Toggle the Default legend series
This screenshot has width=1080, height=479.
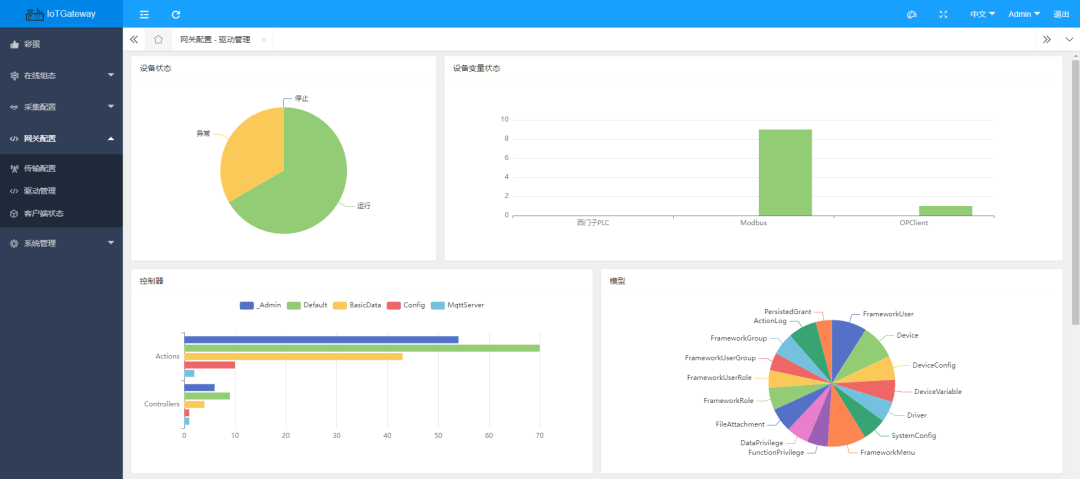(307, 305)
